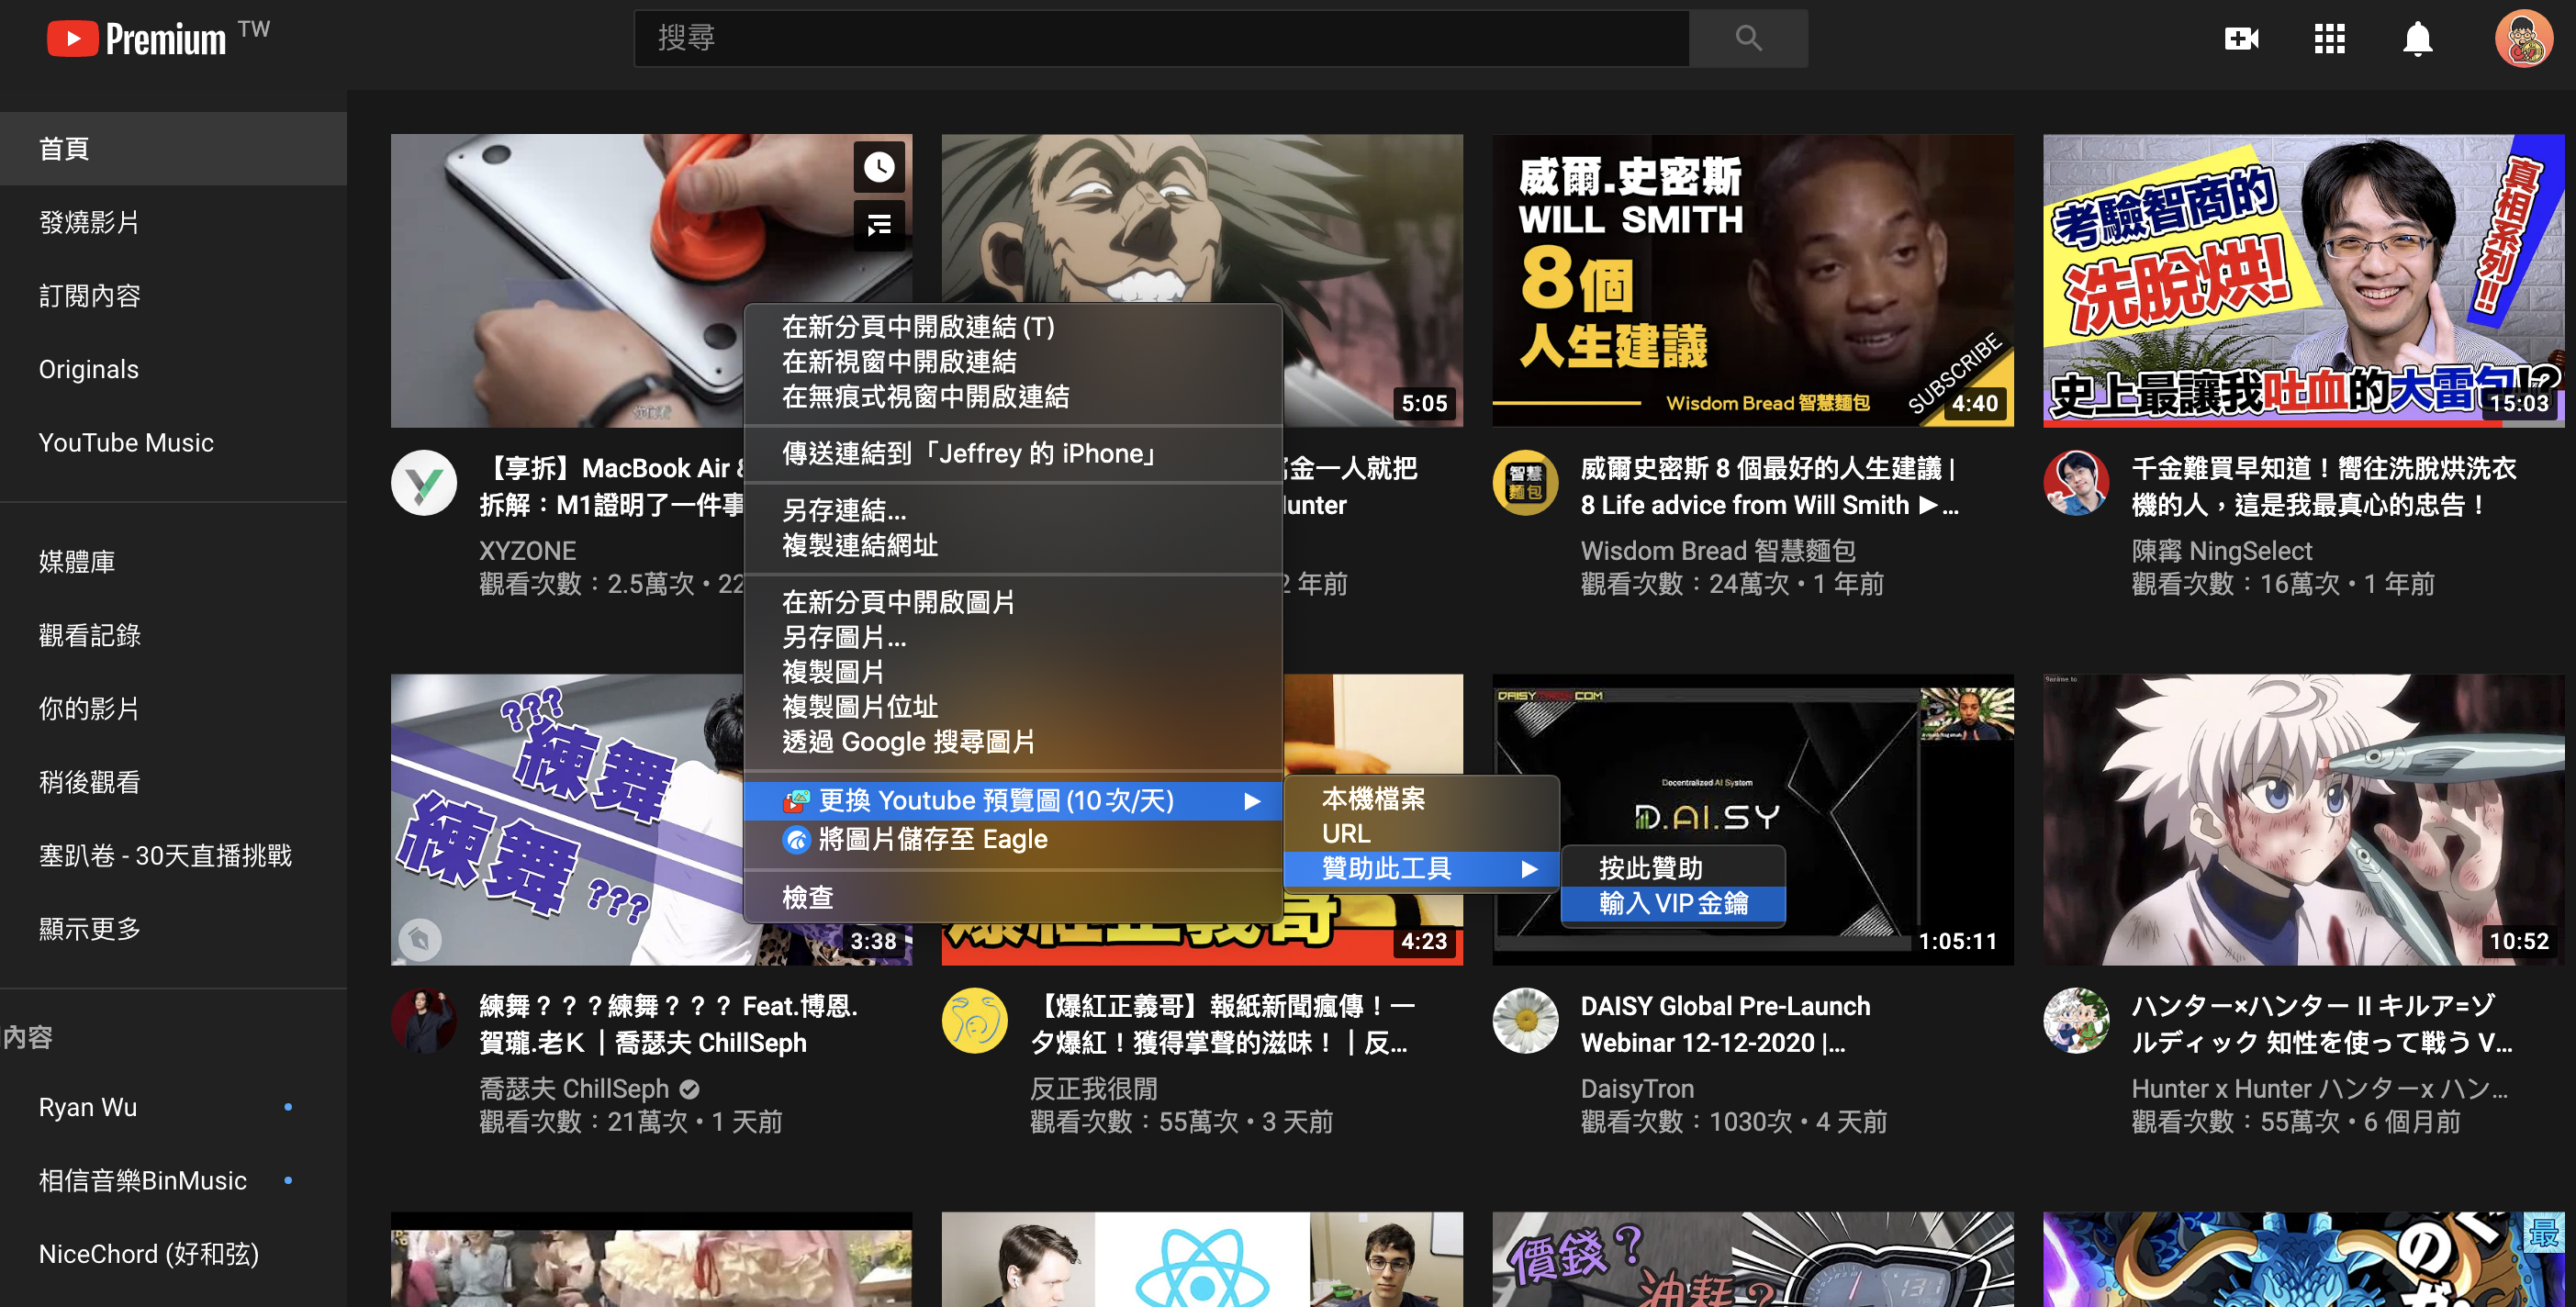Screen dimensions: 2576x1307
Task: Select 將圖片儲存至 Eagle
Action: pyautogui.click(x=1013, y=840)
